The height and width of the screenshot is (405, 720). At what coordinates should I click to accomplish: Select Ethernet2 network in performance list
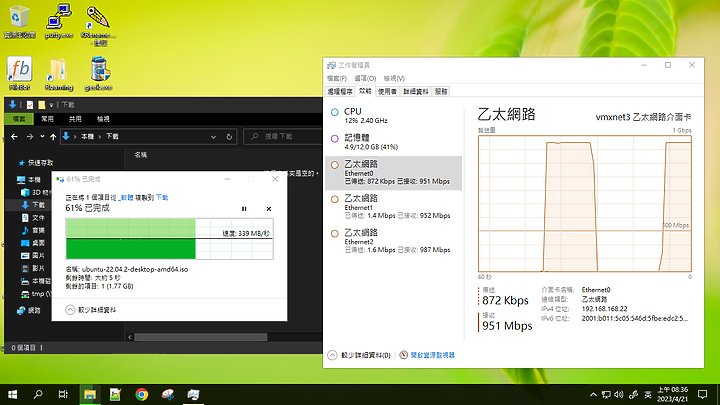[x=394, y=242]
